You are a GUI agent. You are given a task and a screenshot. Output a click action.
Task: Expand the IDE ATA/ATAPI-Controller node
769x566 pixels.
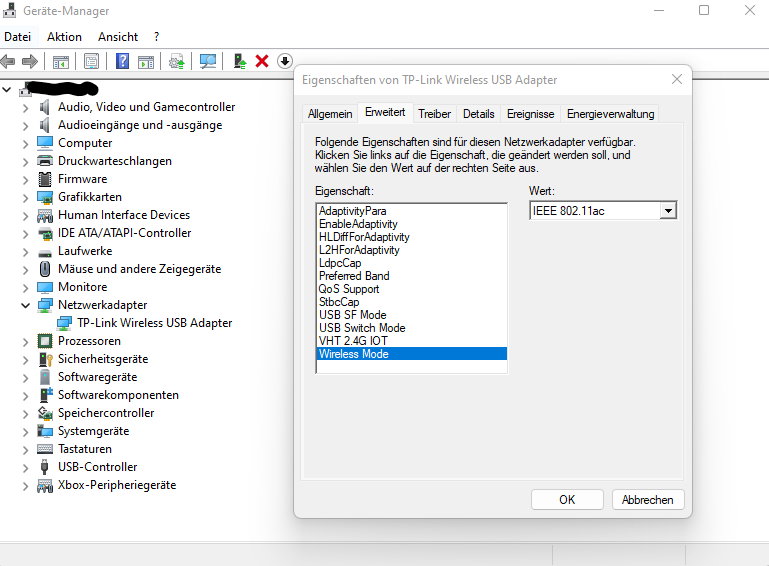pos(26,233)
